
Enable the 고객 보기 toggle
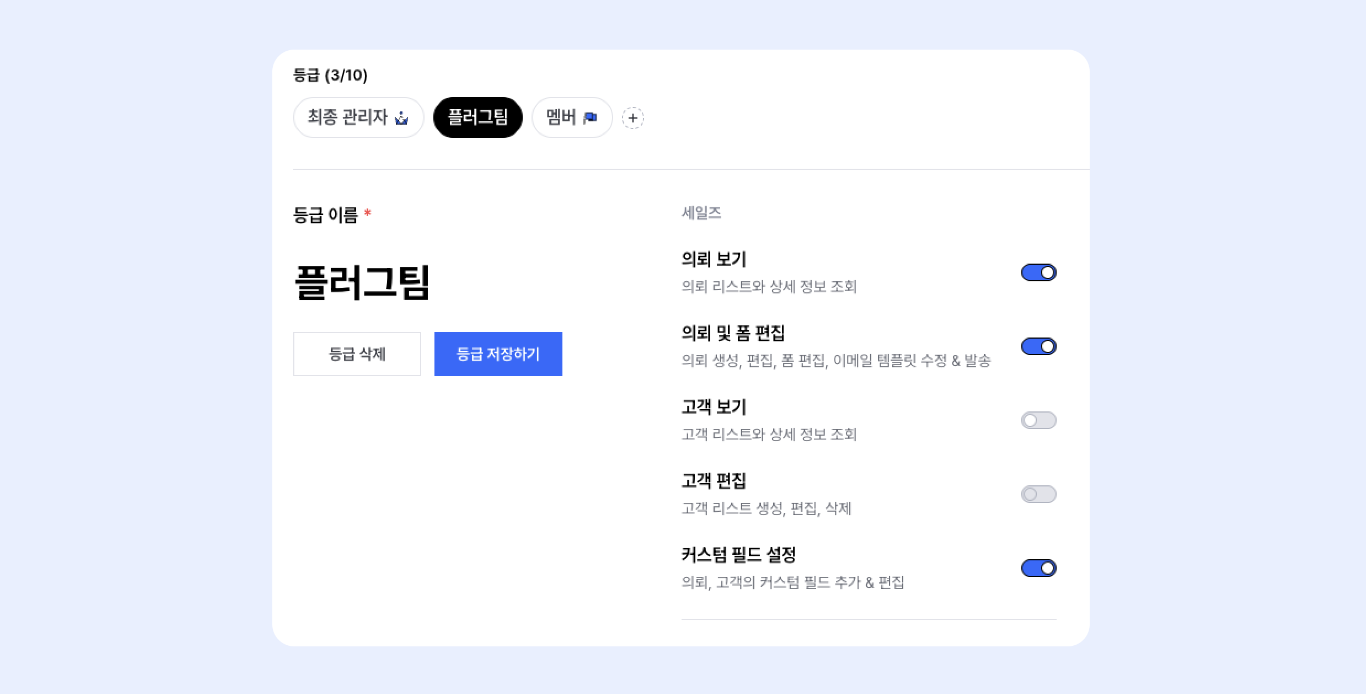click(x=1038, y=420)
